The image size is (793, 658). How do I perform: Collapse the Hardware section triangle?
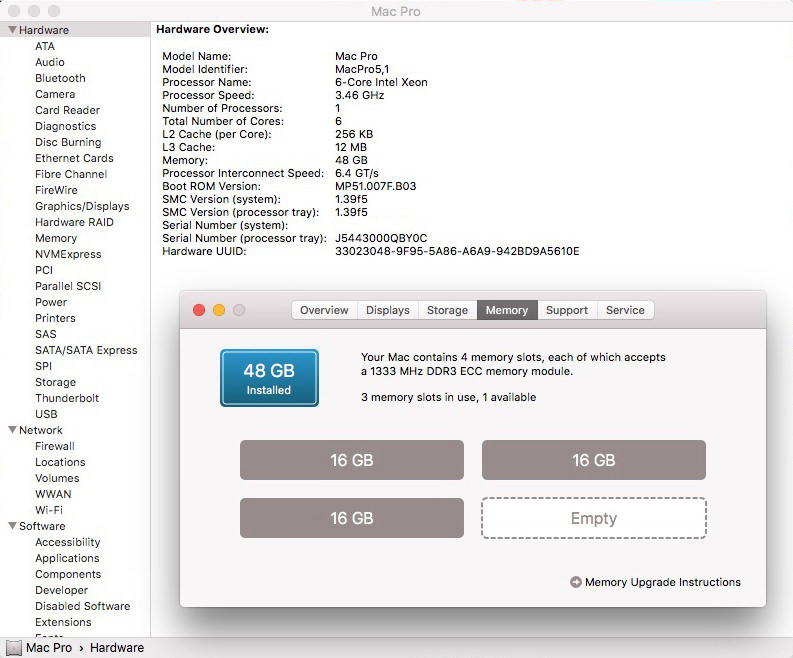tap(13, 30)
